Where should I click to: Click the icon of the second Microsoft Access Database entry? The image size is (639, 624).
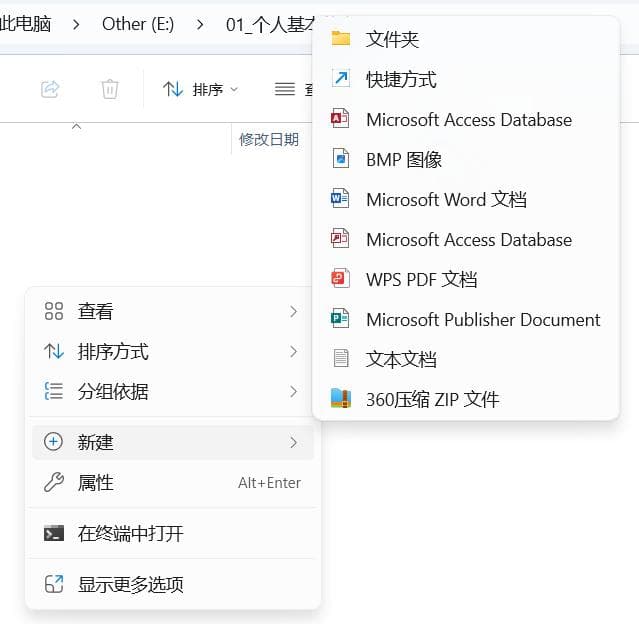[x=340, y=238]
